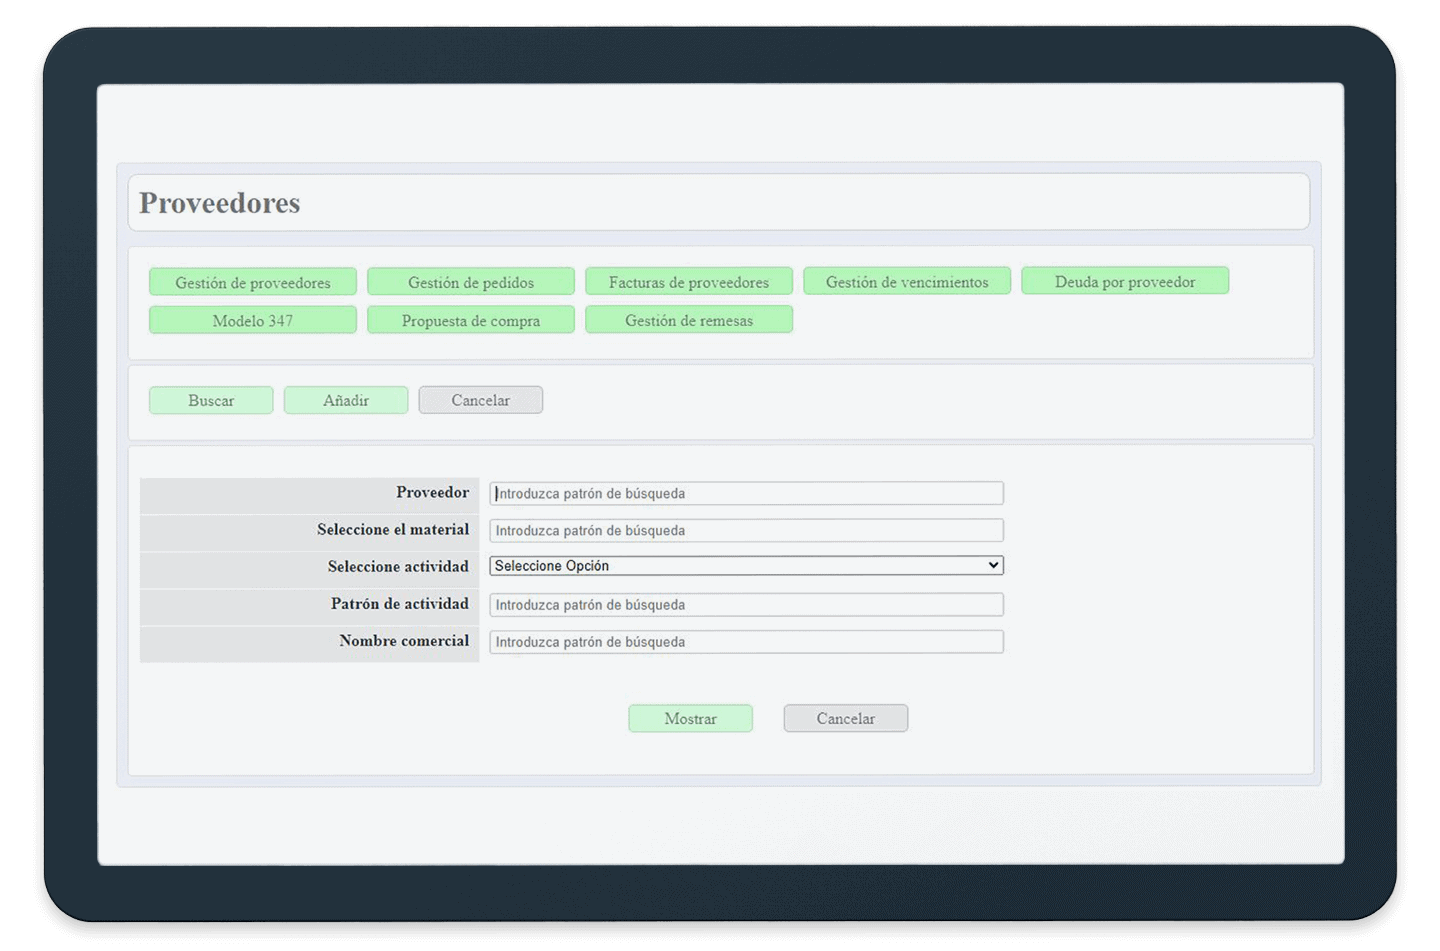Click into the Patrón de actividad field
1440x951 pixels.
pyautogui.click(x=746, y=605)
